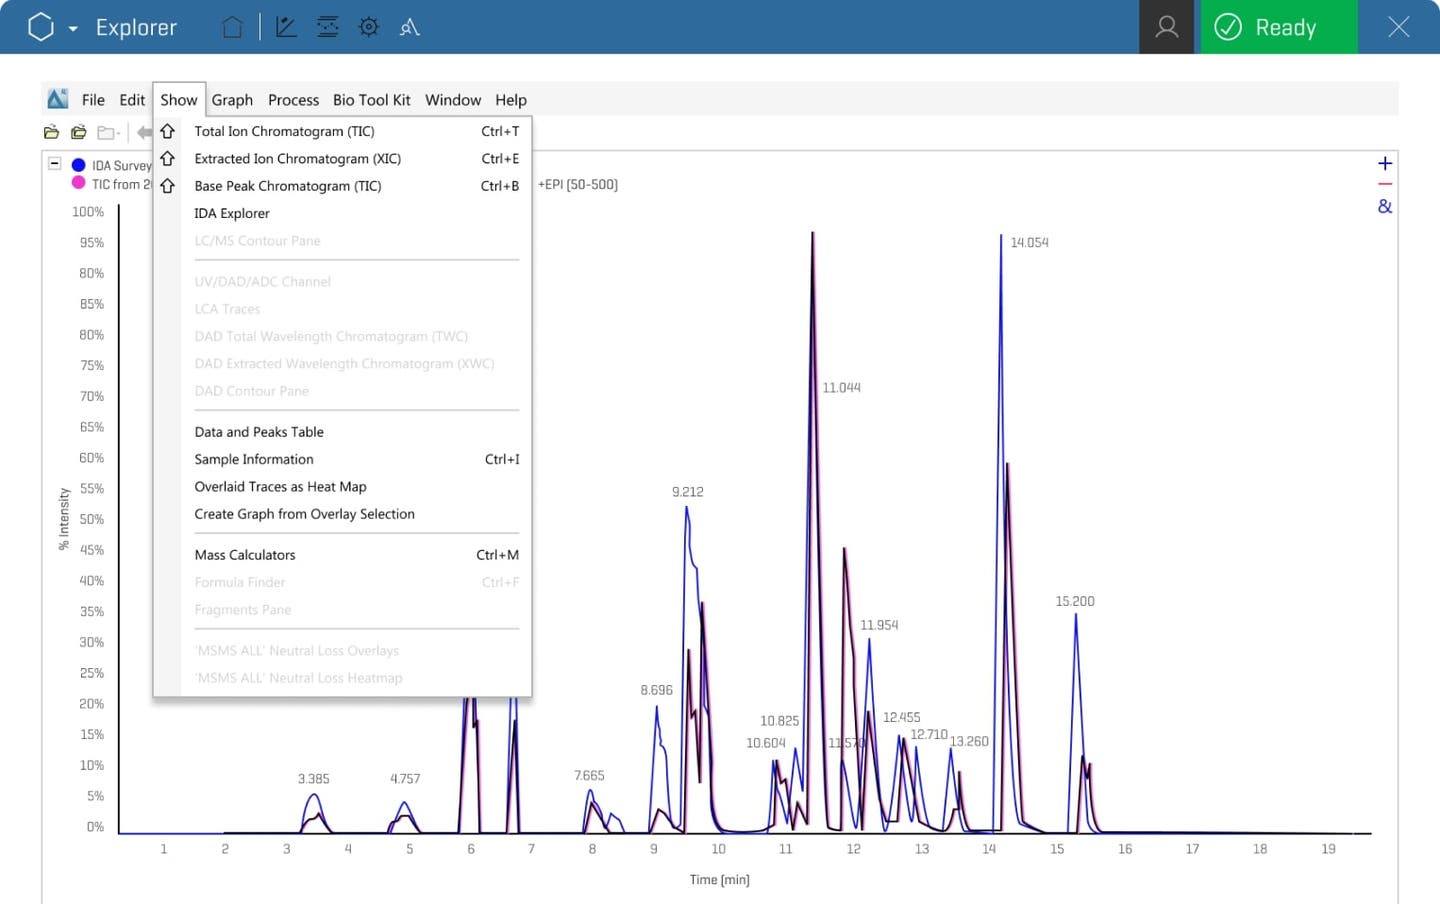The image size is (1440, 904).
Task: Choose Overlaid Traces as Heat Map
Action: click(x=280, y=486)
